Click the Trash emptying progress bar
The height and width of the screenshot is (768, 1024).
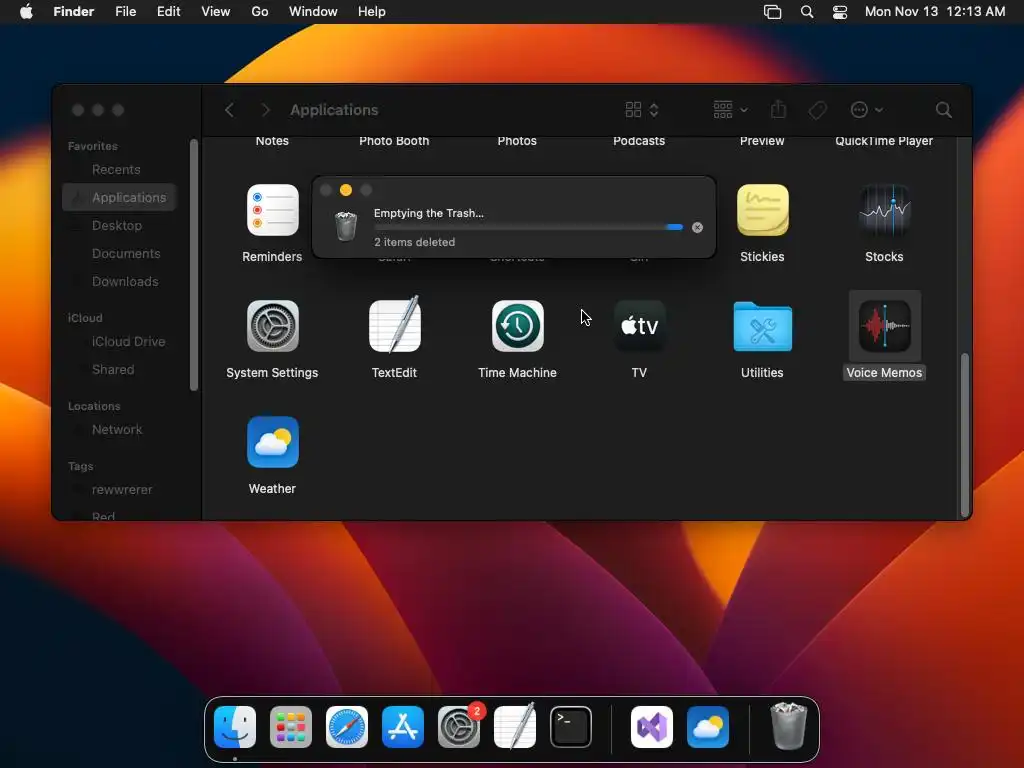529,227
